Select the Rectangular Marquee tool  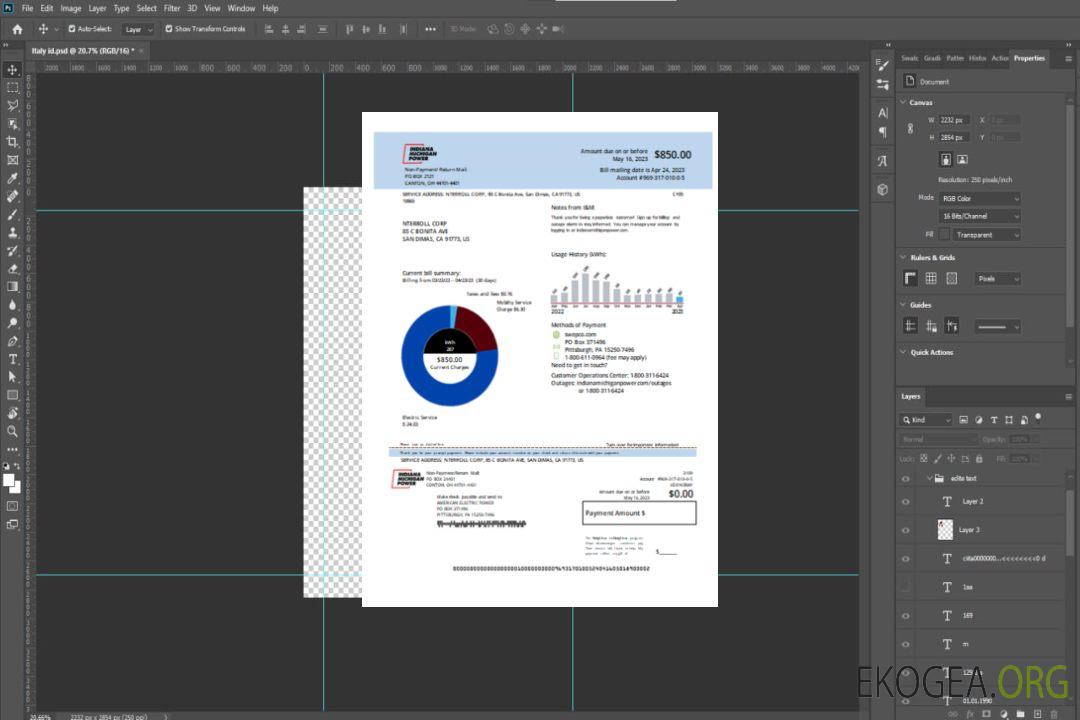[13, 87]
